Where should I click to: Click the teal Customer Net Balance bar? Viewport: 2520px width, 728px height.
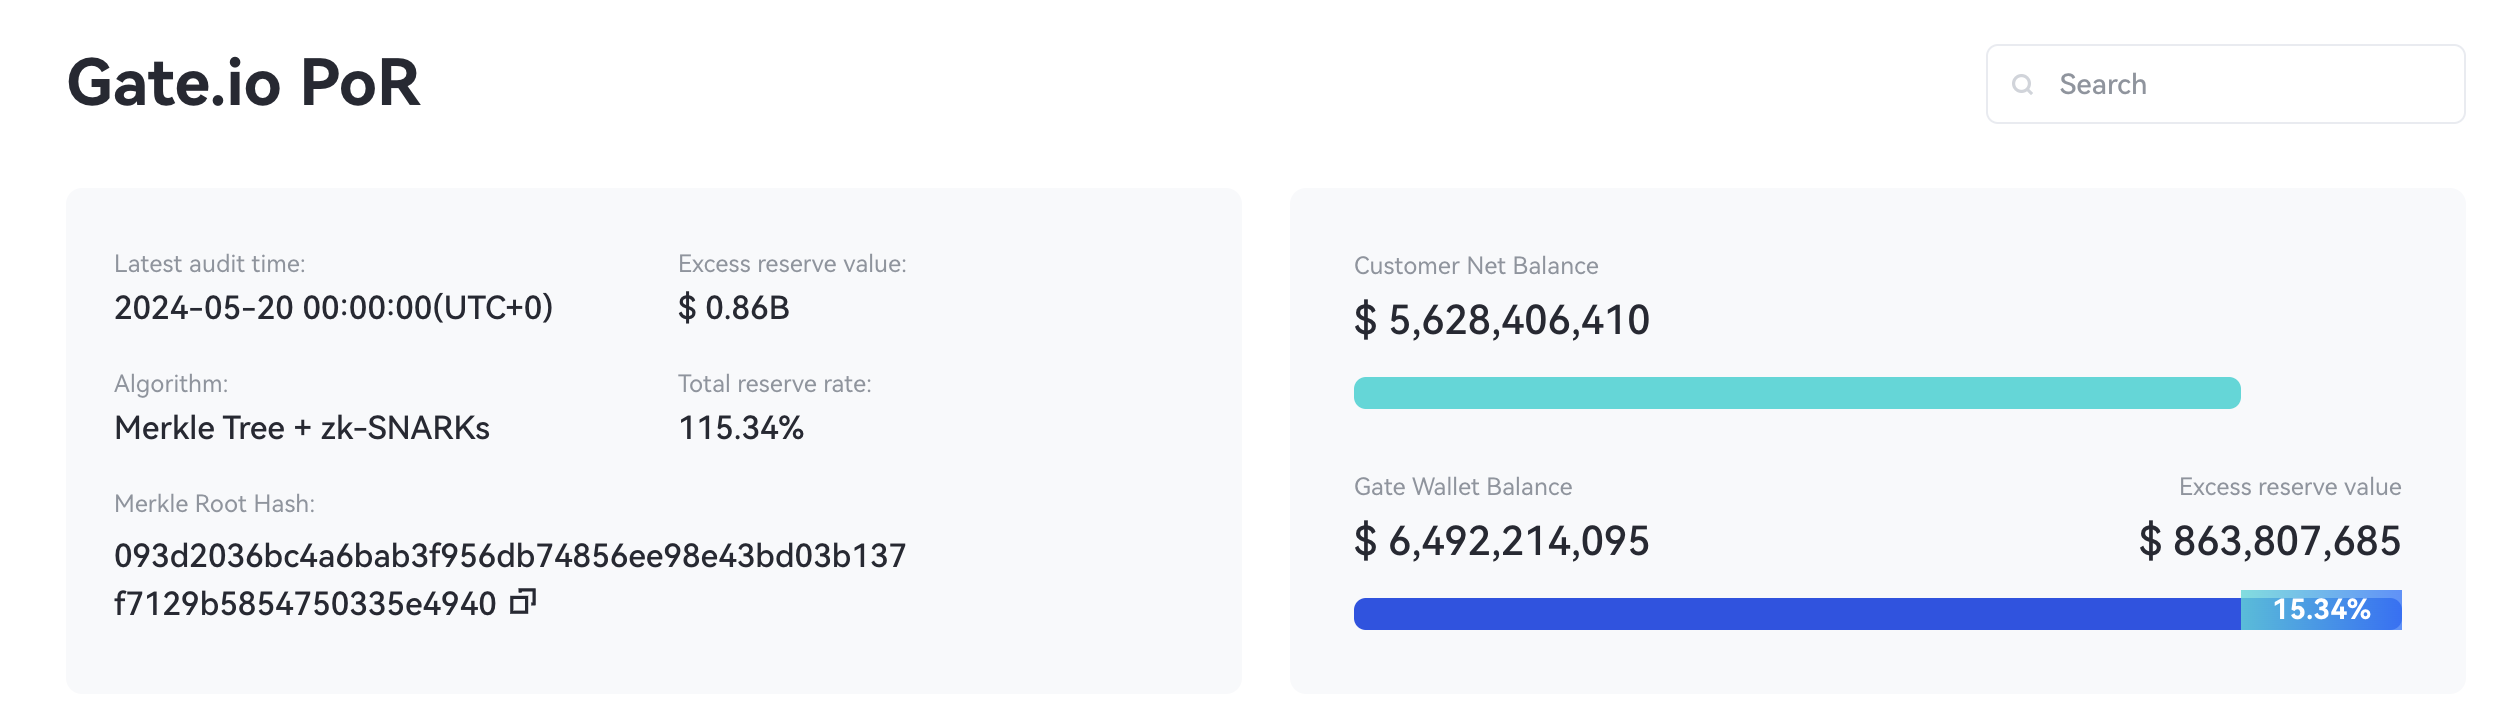click(x=1796, y=393)
